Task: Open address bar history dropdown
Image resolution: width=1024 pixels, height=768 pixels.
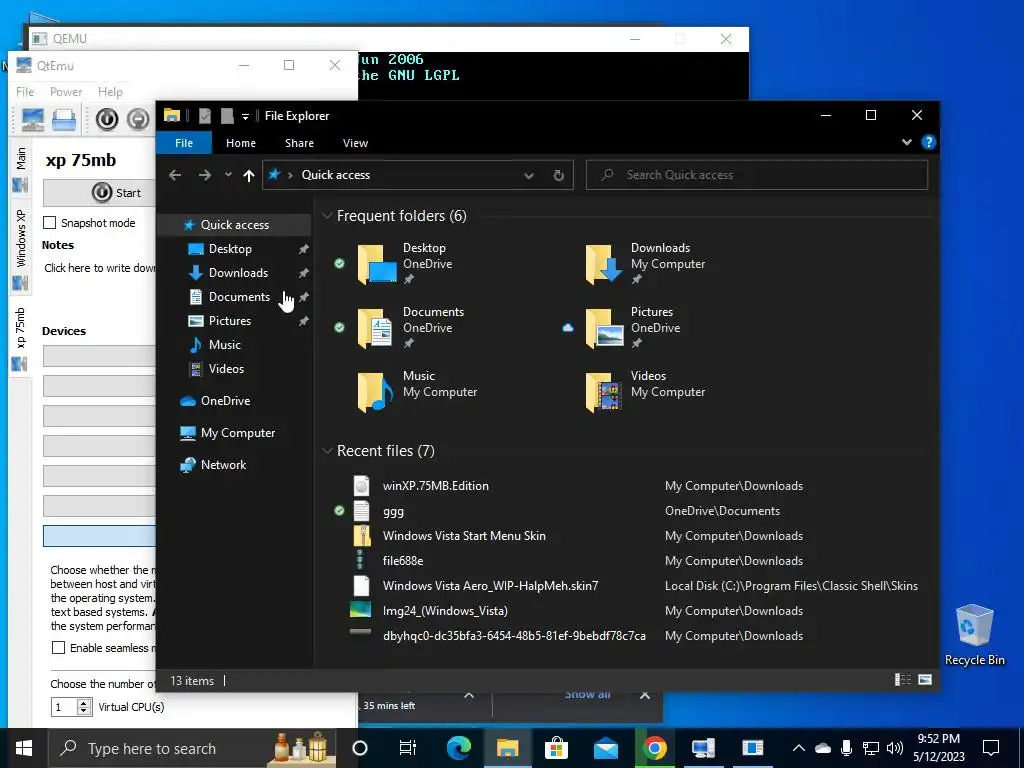Action: 528,175
